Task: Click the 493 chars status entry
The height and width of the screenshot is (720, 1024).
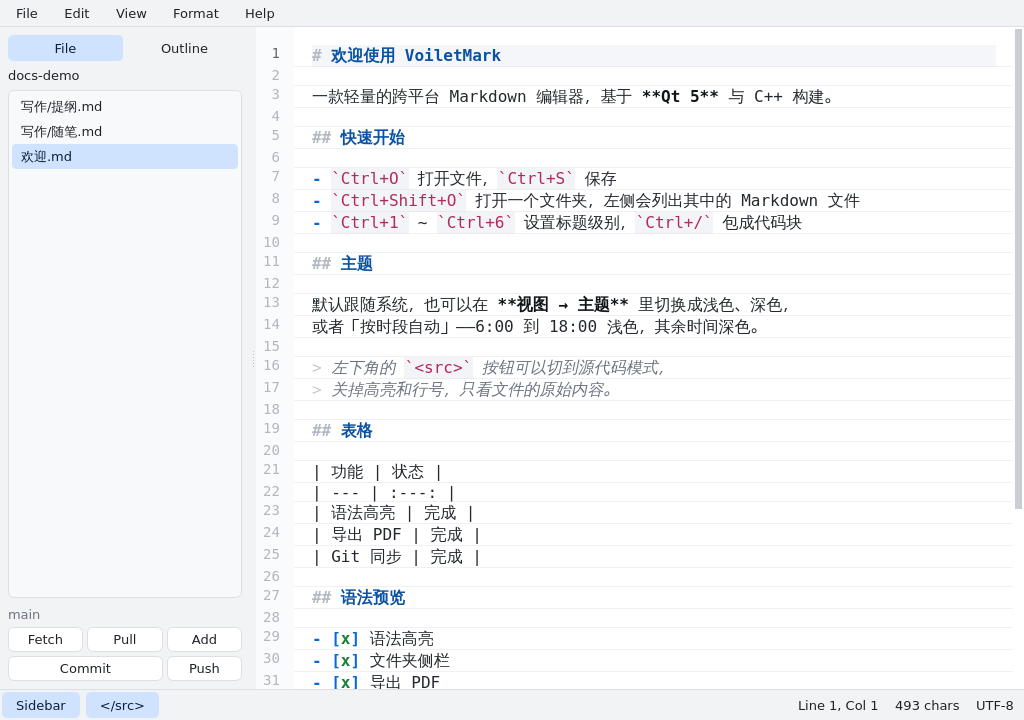Action: [x=927, y=706]
